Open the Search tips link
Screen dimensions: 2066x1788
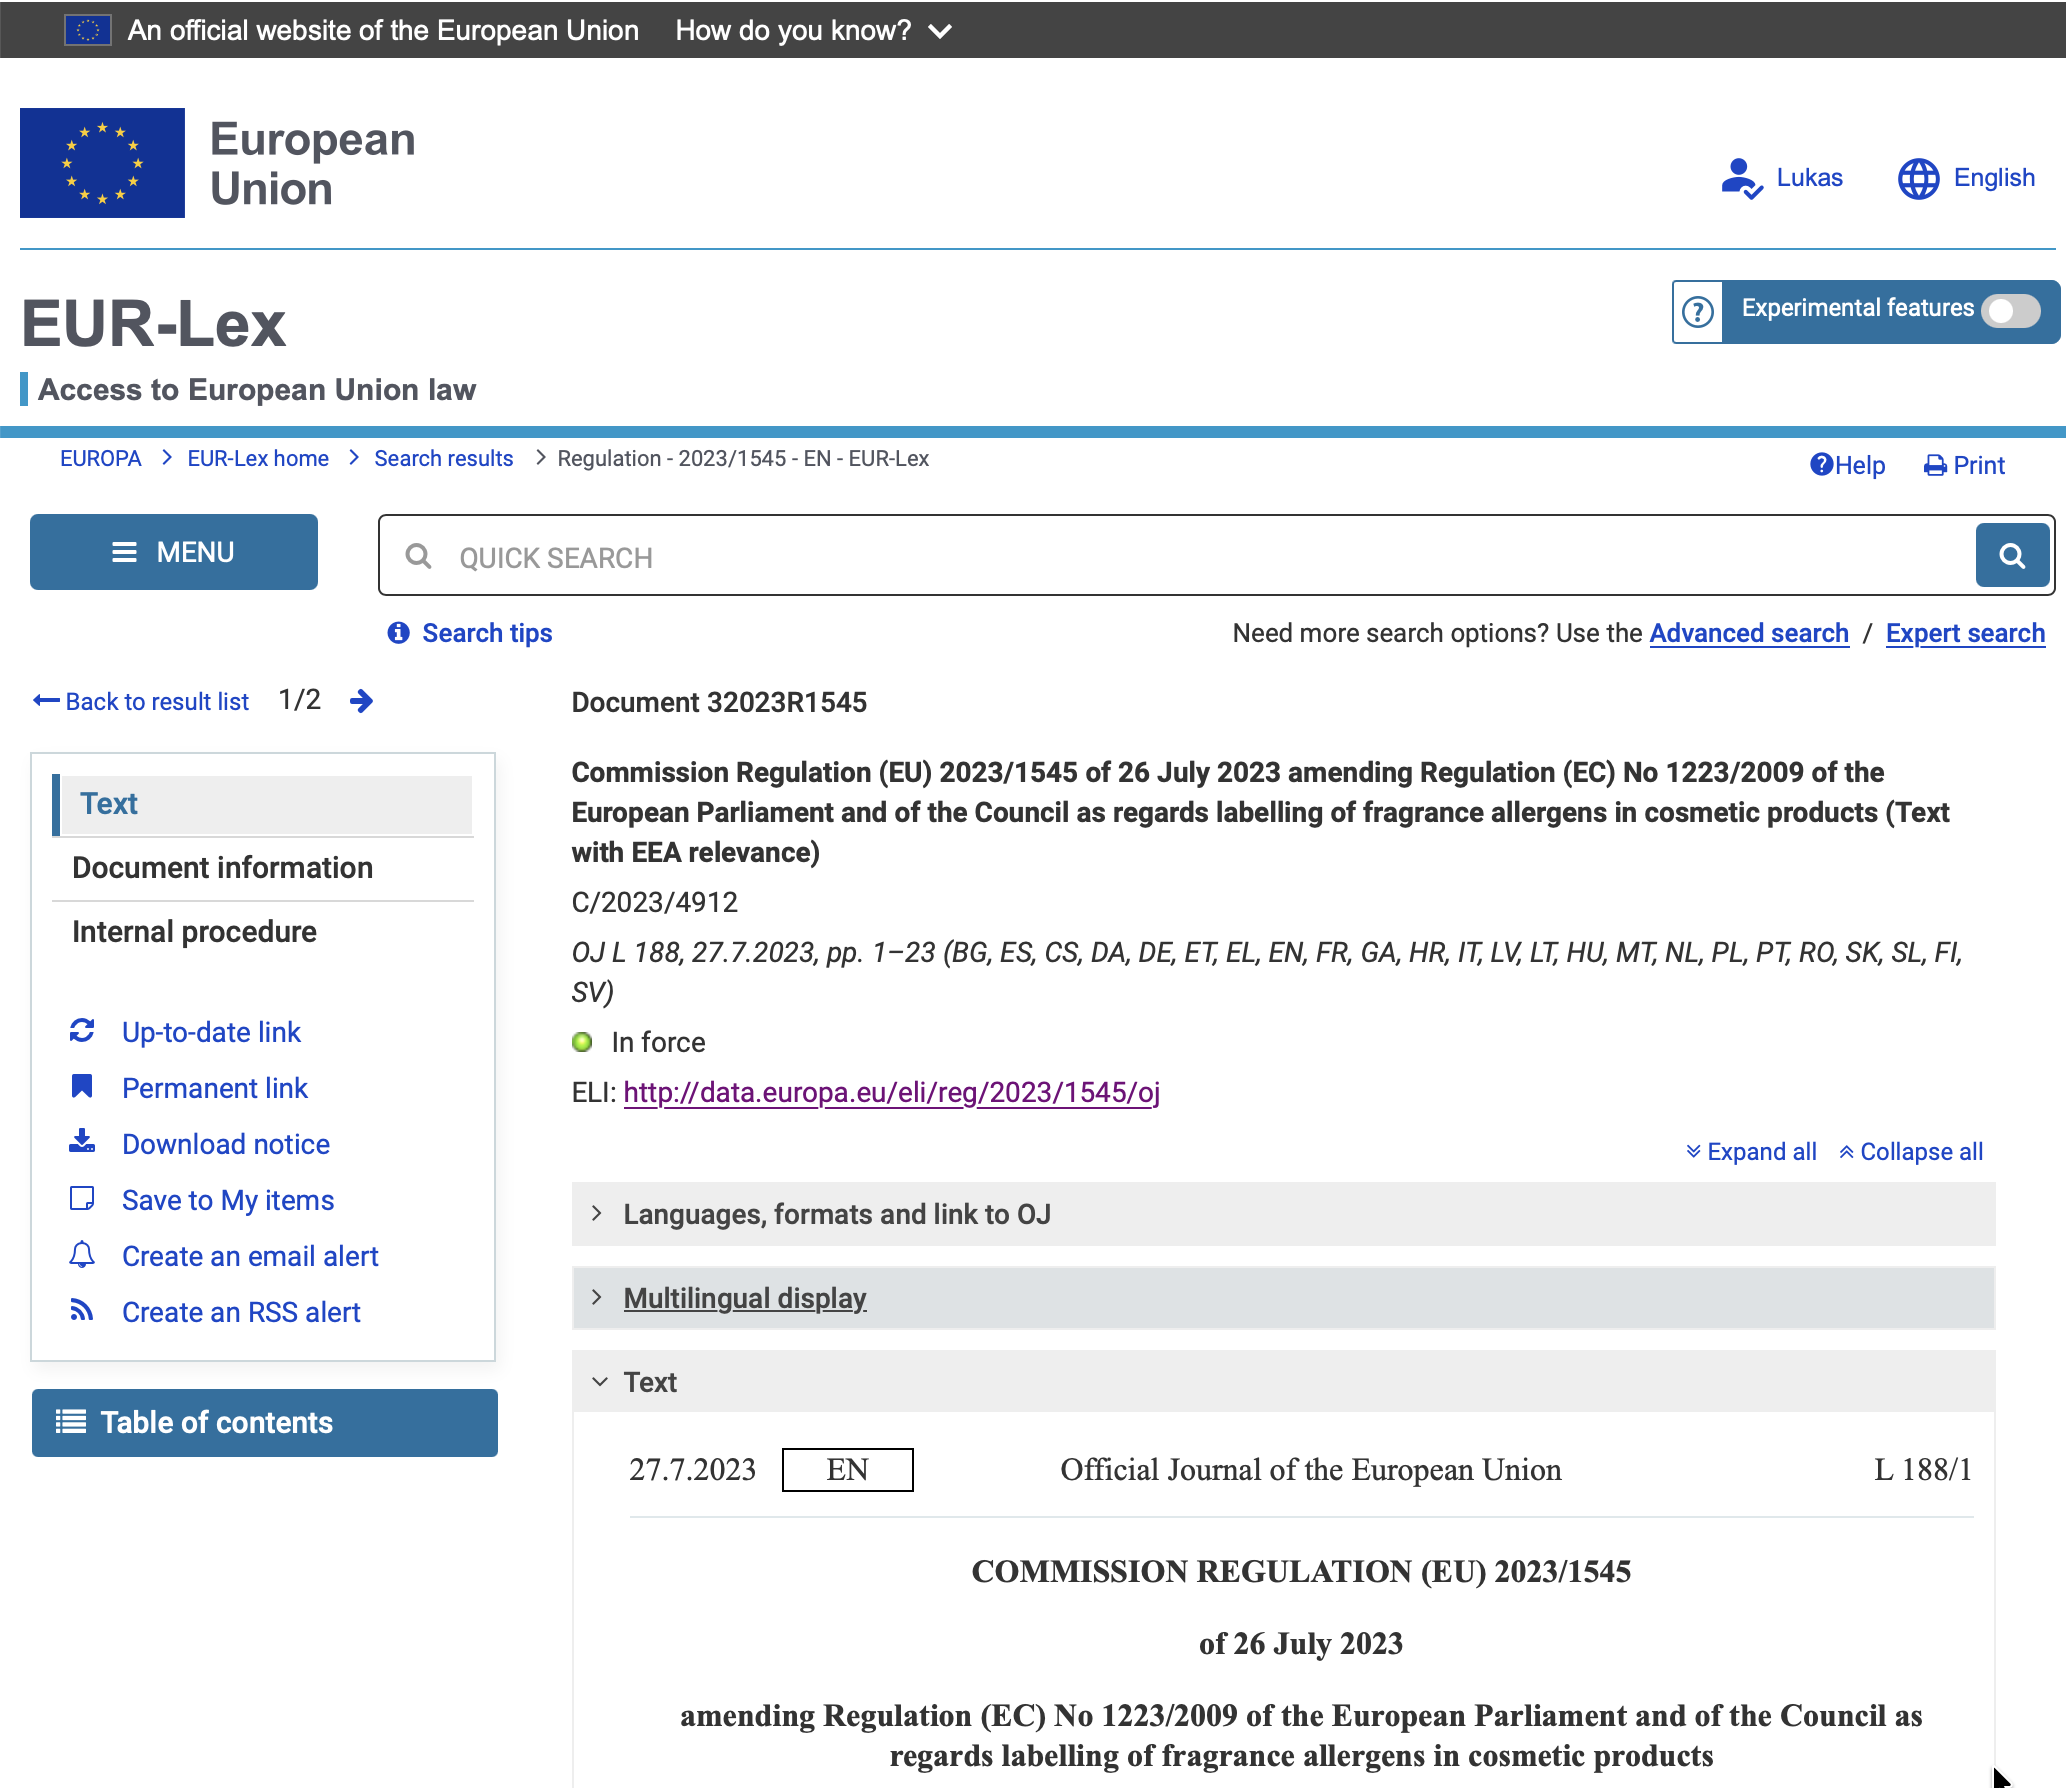point(487,633)
